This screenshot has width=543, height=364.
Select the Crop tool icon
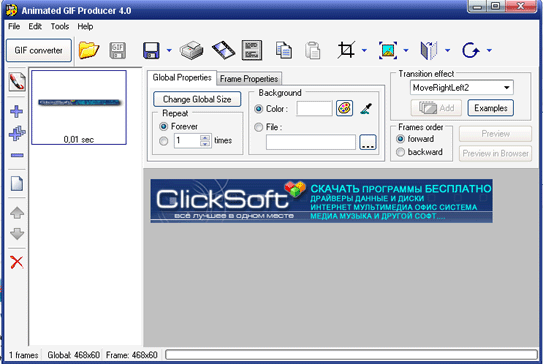346,50
